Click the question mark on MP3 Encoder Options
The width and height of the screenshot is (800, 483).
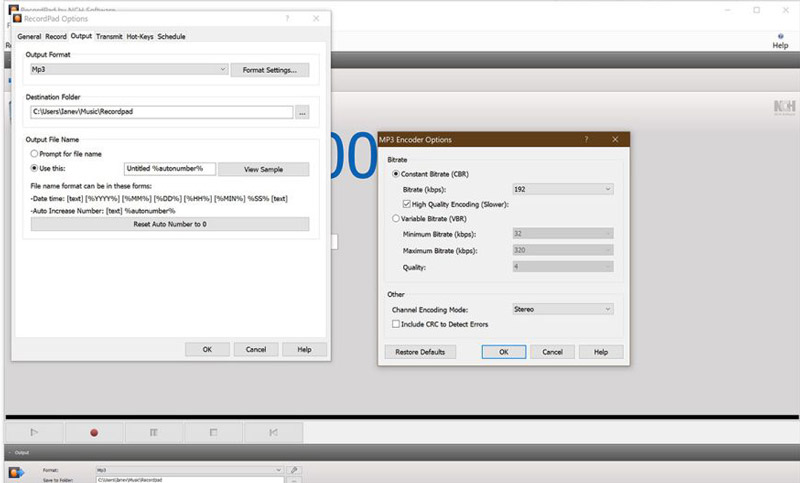[586, 139]
